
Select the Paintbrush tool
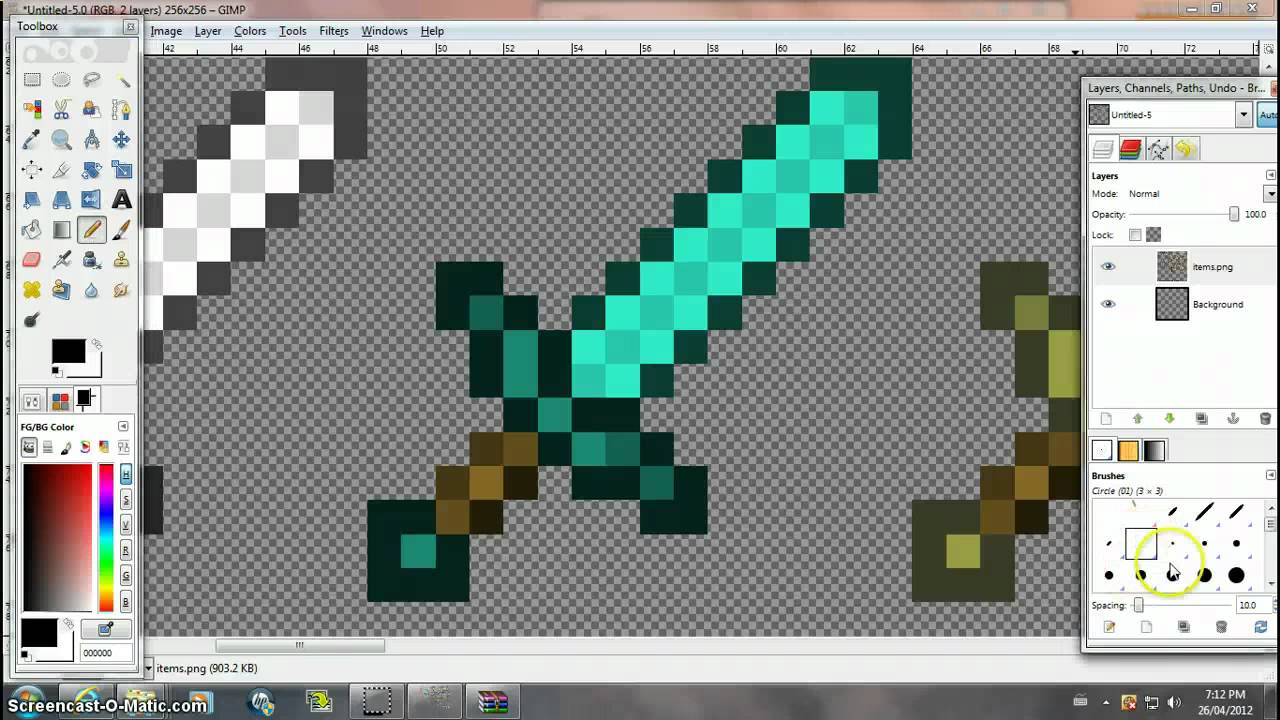click(x=122, y=230)
